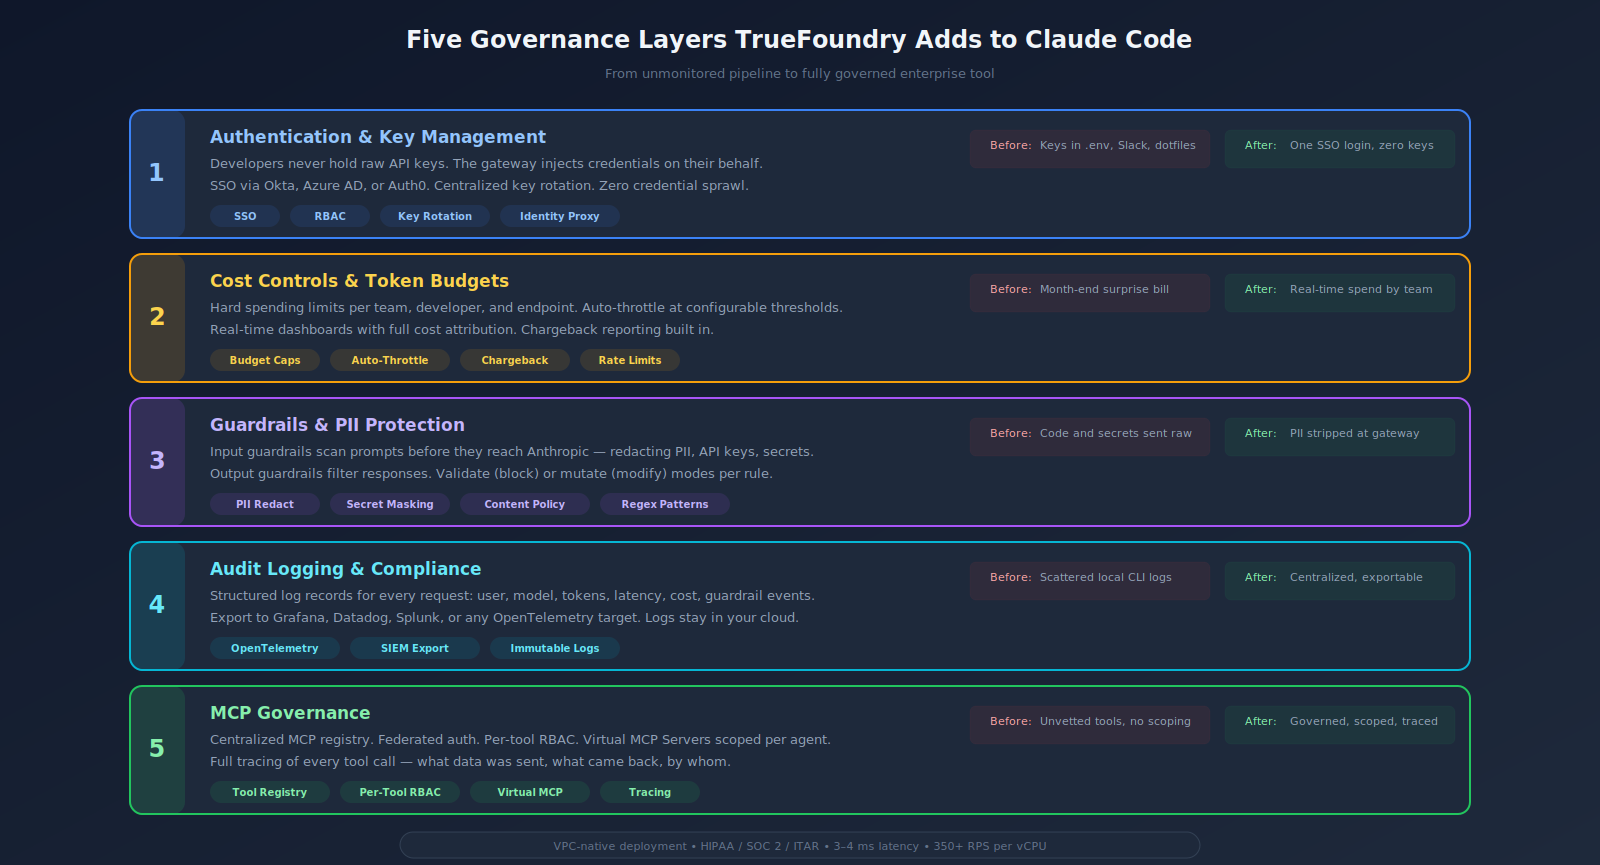The width and height of the screenshot is (1600, 865).
Task: Select the SIEM Export tag
Action: click(415, 648)
